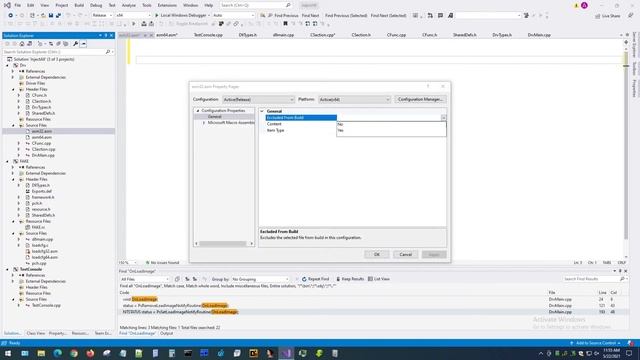The width and height of the screenshot is (640, 360).
Task: Click the bookmark icon in the toolbar
Action: (285, 24)
